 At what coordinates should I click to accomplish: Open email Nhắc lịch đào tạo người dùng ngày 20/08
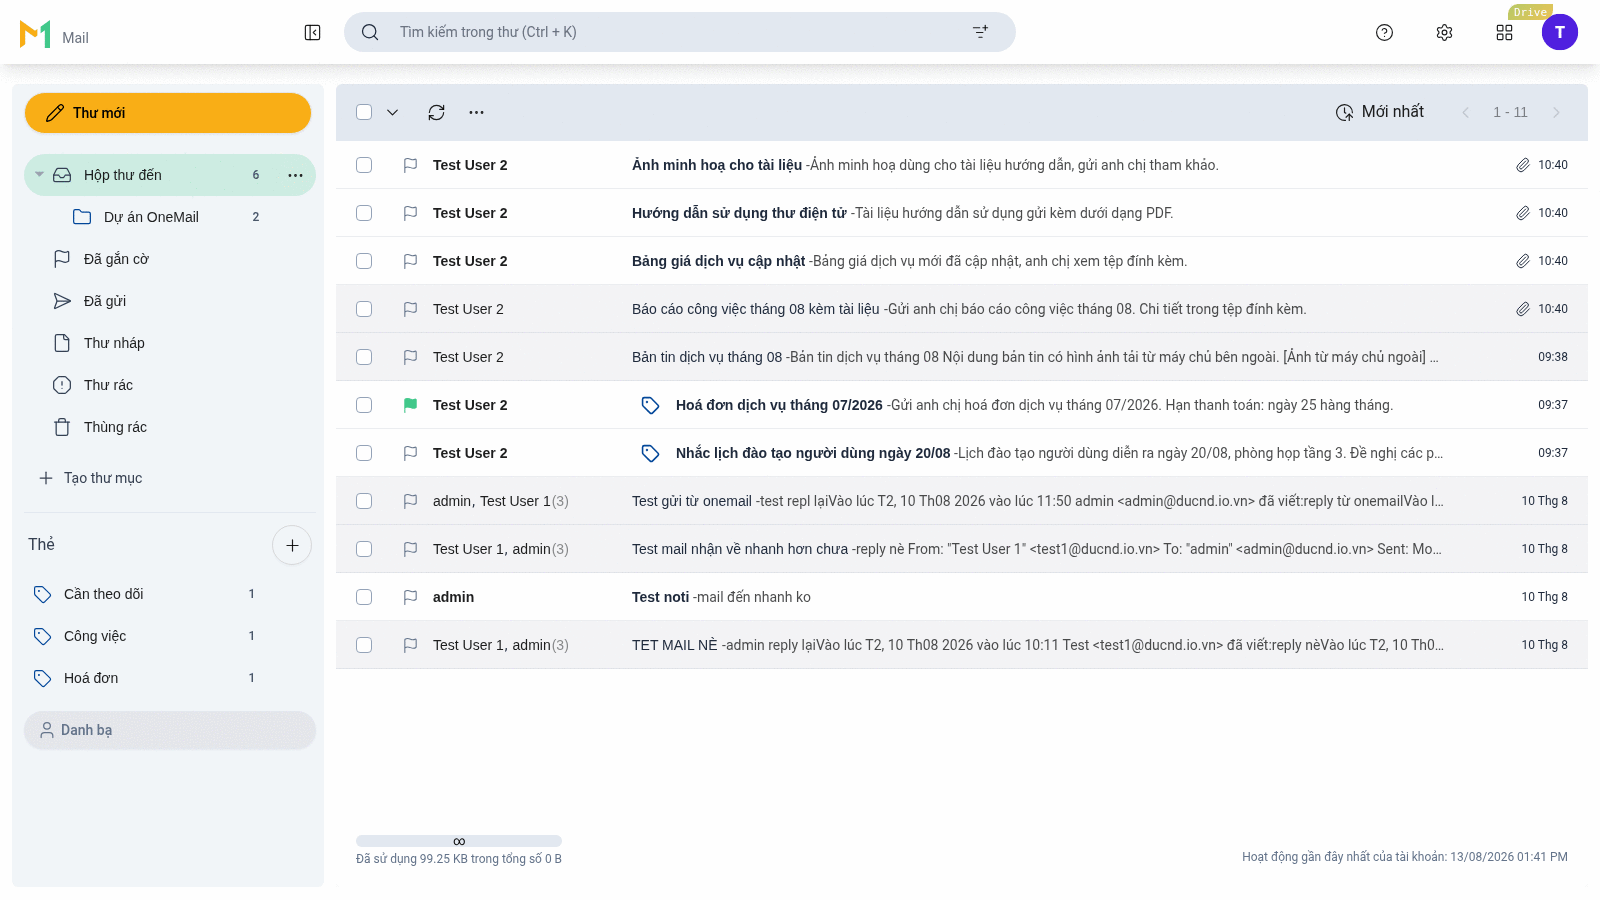[962, 453]
